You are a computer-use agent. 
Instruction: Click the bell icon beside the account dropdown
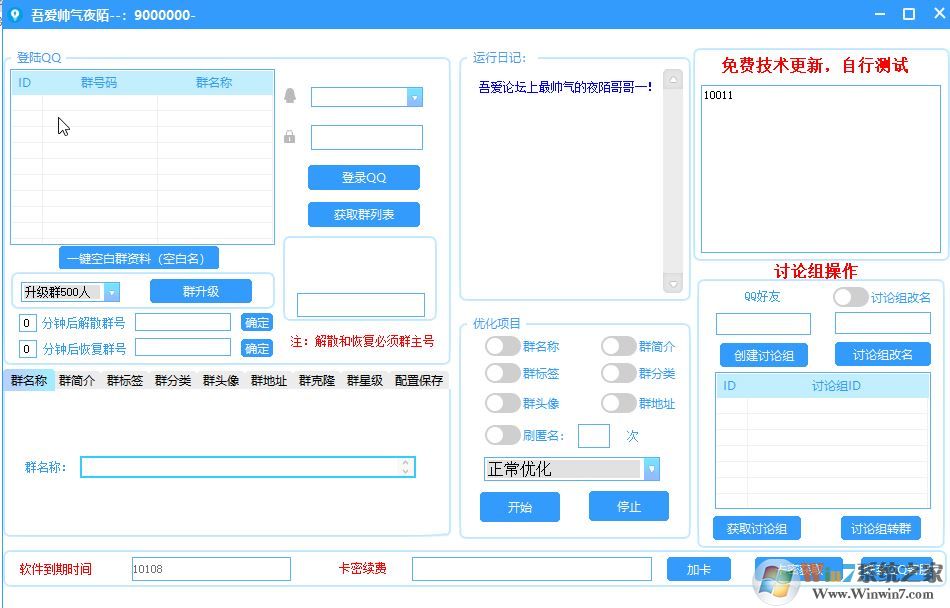289,95
